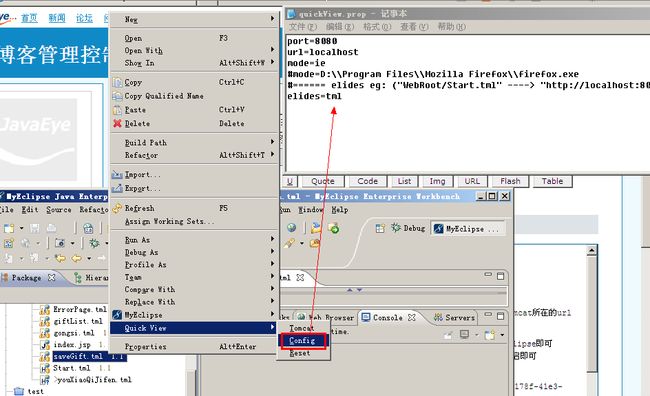Switch to the Web Browser tab
Image resolution: width=650 pixels, height=396 pixels.
point(326,318)
